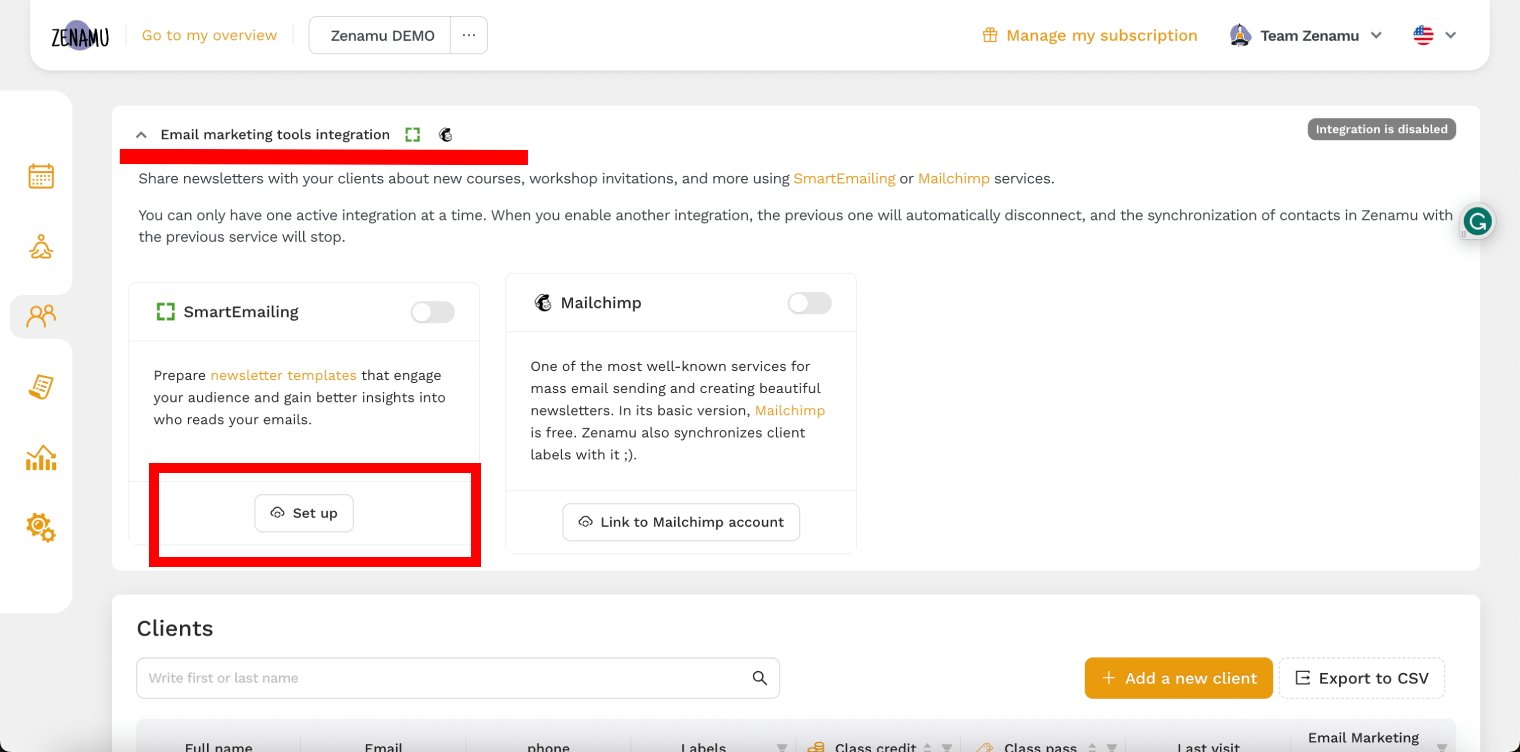Click Add a new client button

pos(1179,678)
